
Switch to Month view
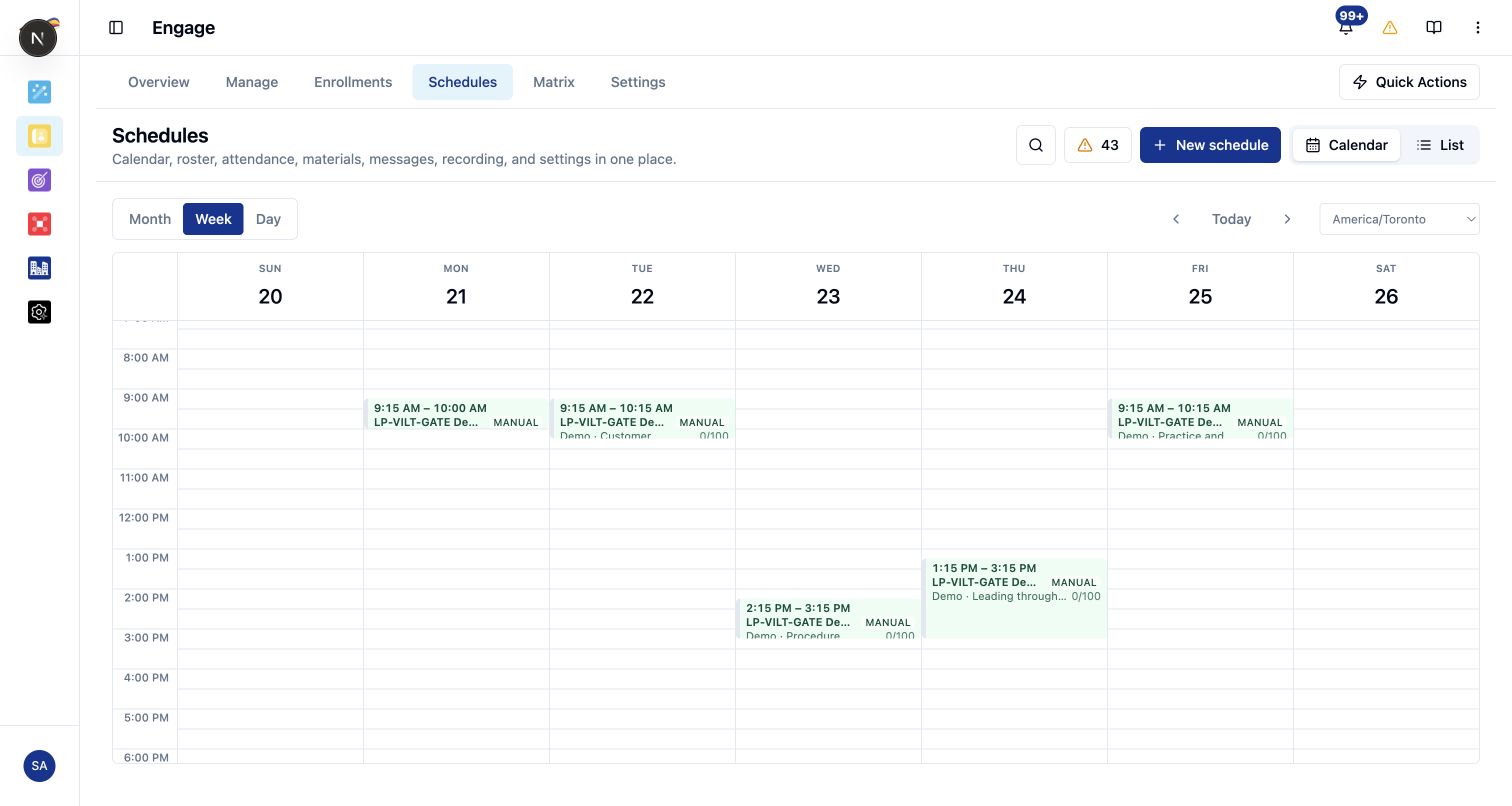point(150,219)
